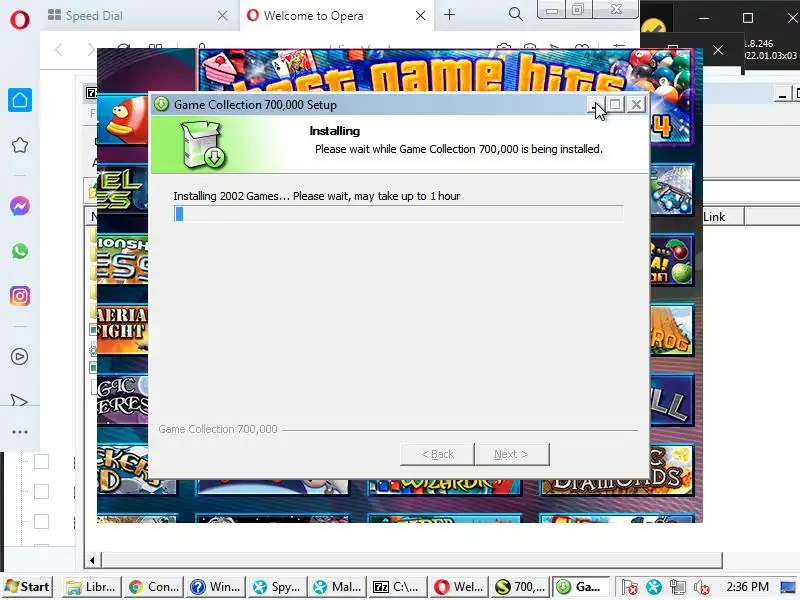Viewport: 800px width, 600px height.
Task: Switch to Libraries taskbar button
Action: click(x=92, y=587)
